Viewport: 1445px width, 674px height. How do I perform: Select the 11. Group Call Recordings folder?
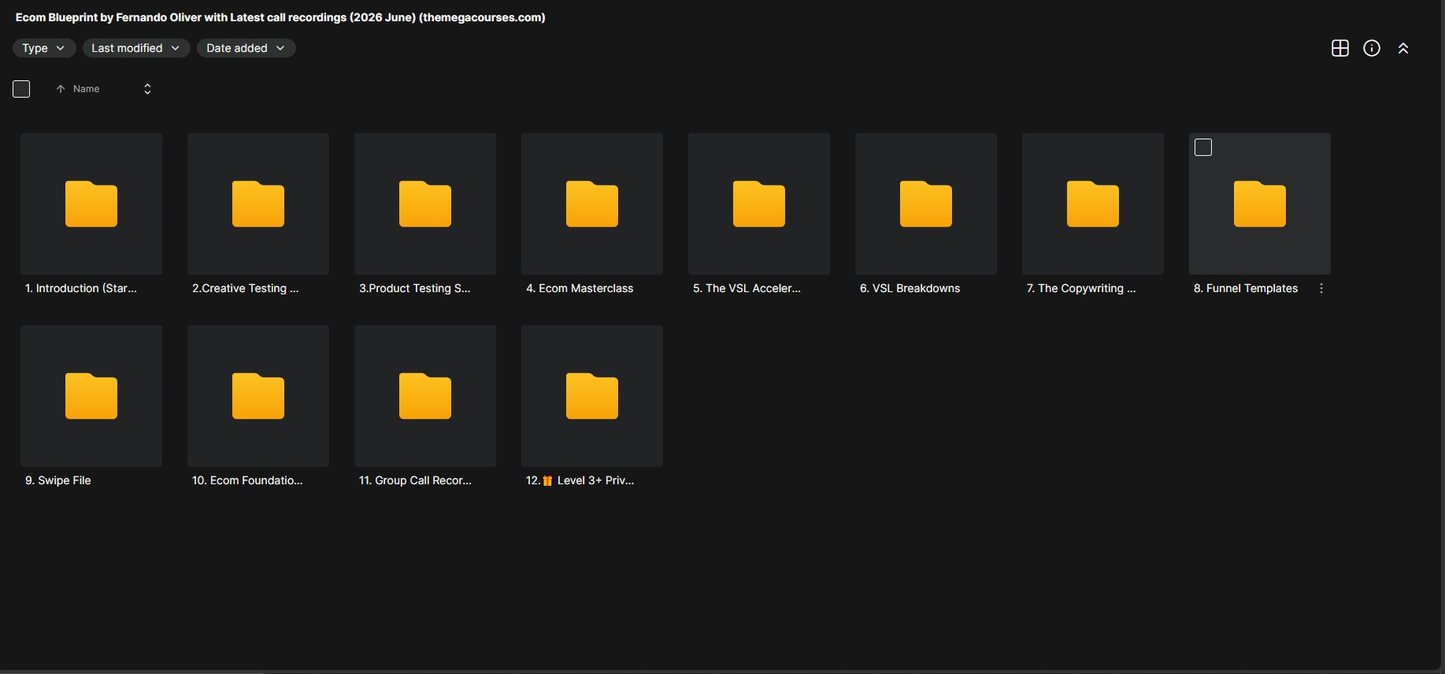pyautogui.click(x=425, y=396)
